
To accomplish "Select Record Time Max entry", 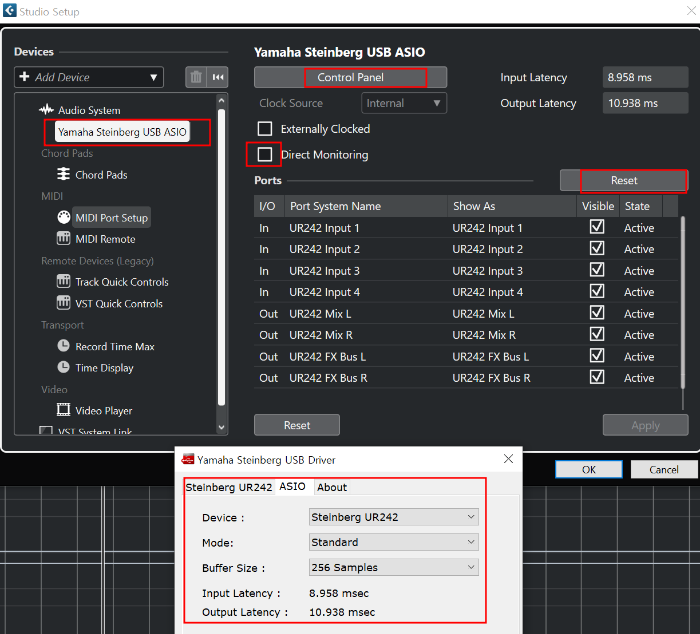I will point(115,346).
